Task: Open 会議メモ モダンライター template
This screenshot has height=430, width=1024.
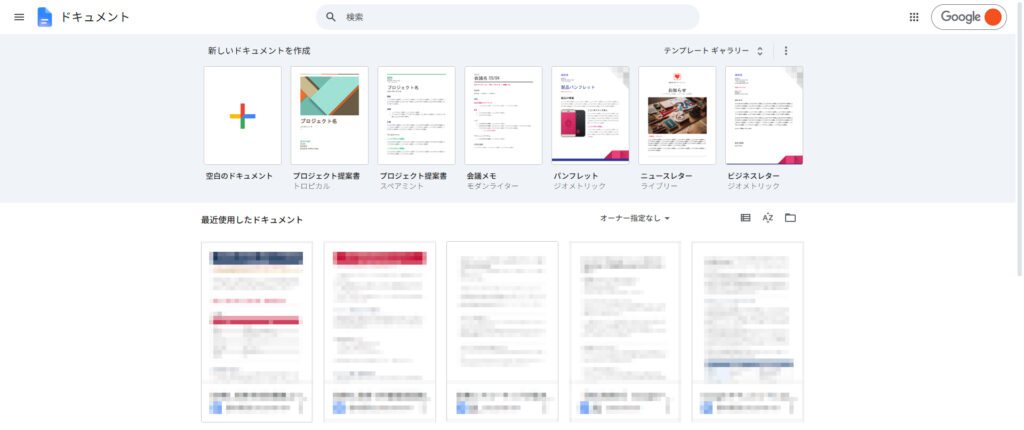Action: [x=503, y=116]
